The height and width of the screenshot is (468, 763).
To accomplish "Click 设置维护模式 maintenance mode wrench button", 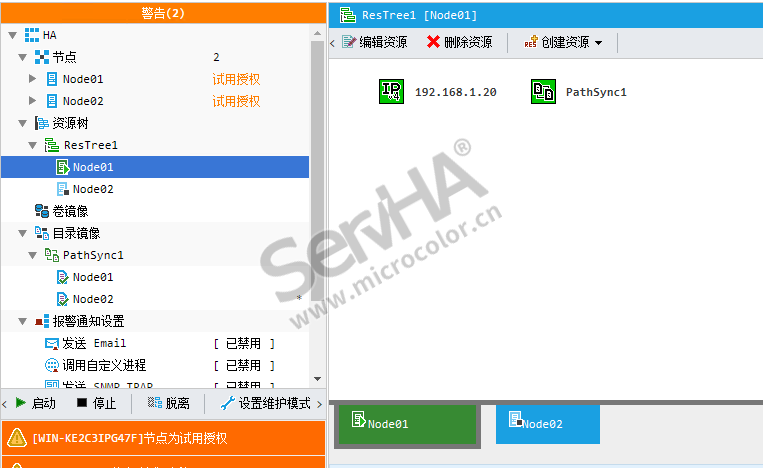I will [x=265, y=403].
